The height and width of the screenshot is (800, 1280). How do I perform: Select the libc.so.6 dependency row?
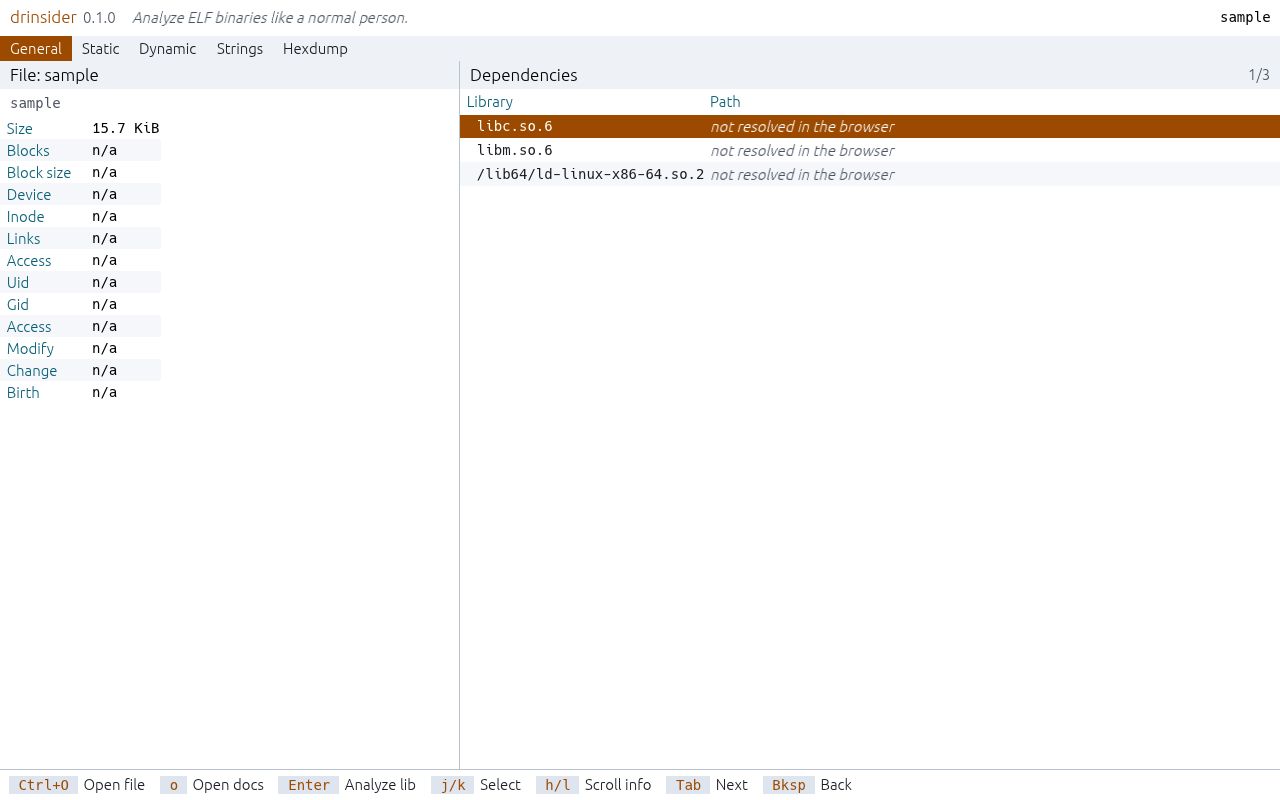[x=870, y=127]
